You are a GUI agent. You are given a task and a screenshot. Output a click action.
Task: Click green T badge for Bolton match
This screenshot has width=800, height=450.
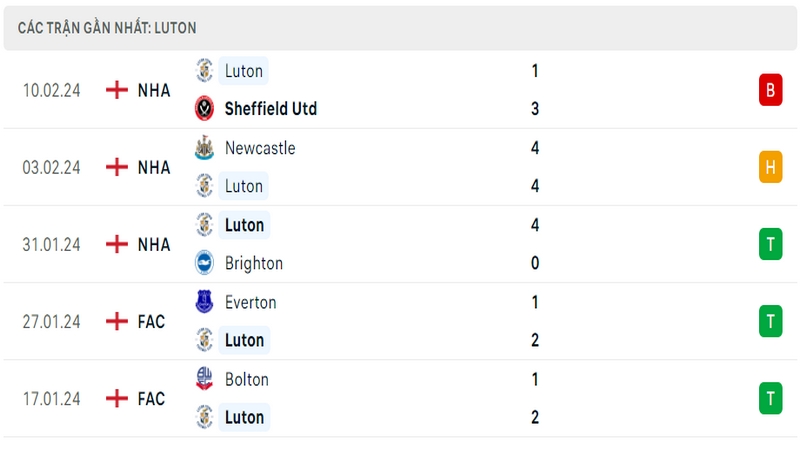(x=770, y=398)
